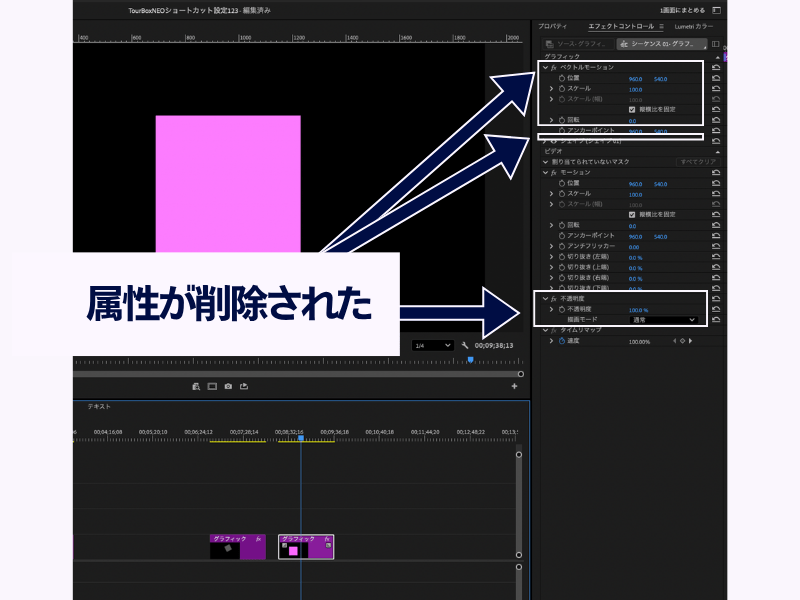Click the Motion position stopwatch icon
Screen dimensions: 800x600
pos(559,183)
